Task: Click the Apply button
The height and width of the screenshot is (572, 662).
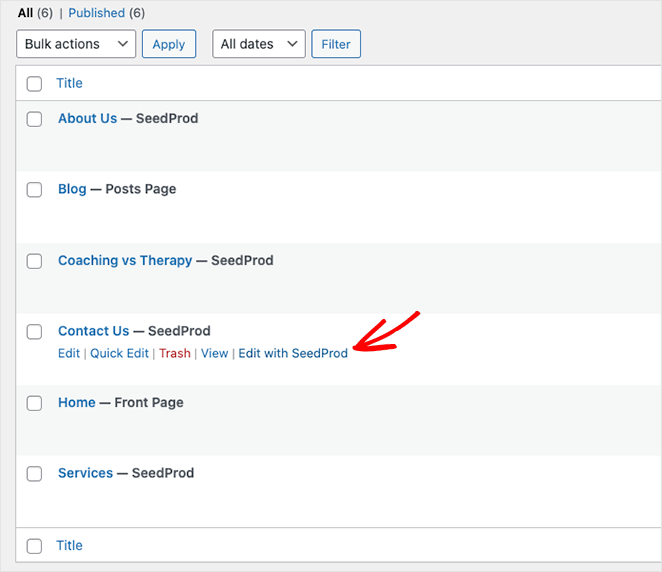Action: pyautogui.click(x=169, y=43)
